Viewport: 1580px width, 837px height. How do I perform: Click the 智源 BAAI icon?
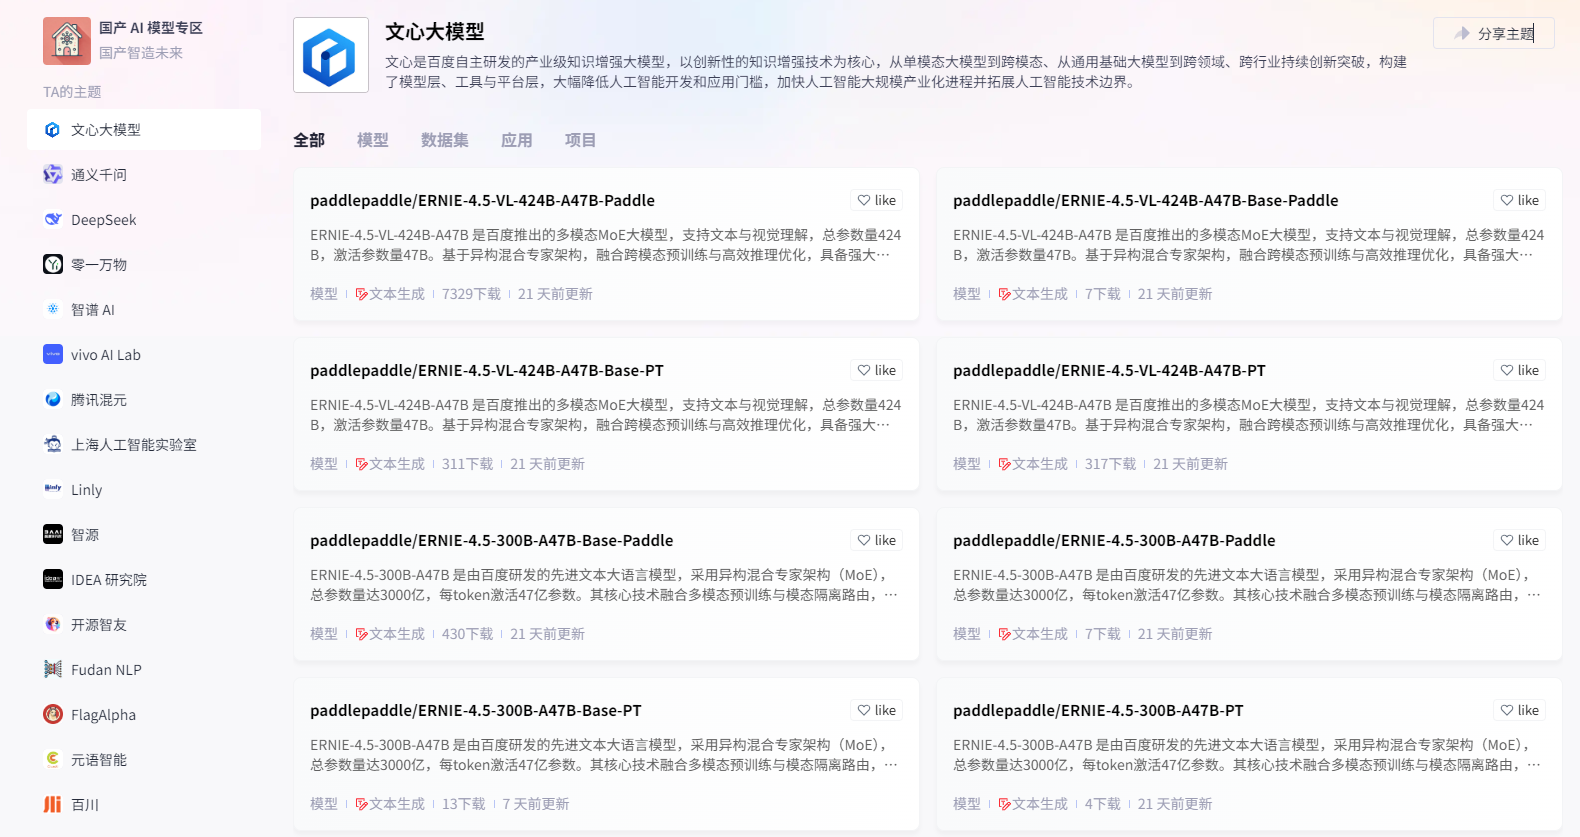click(53, 534)
